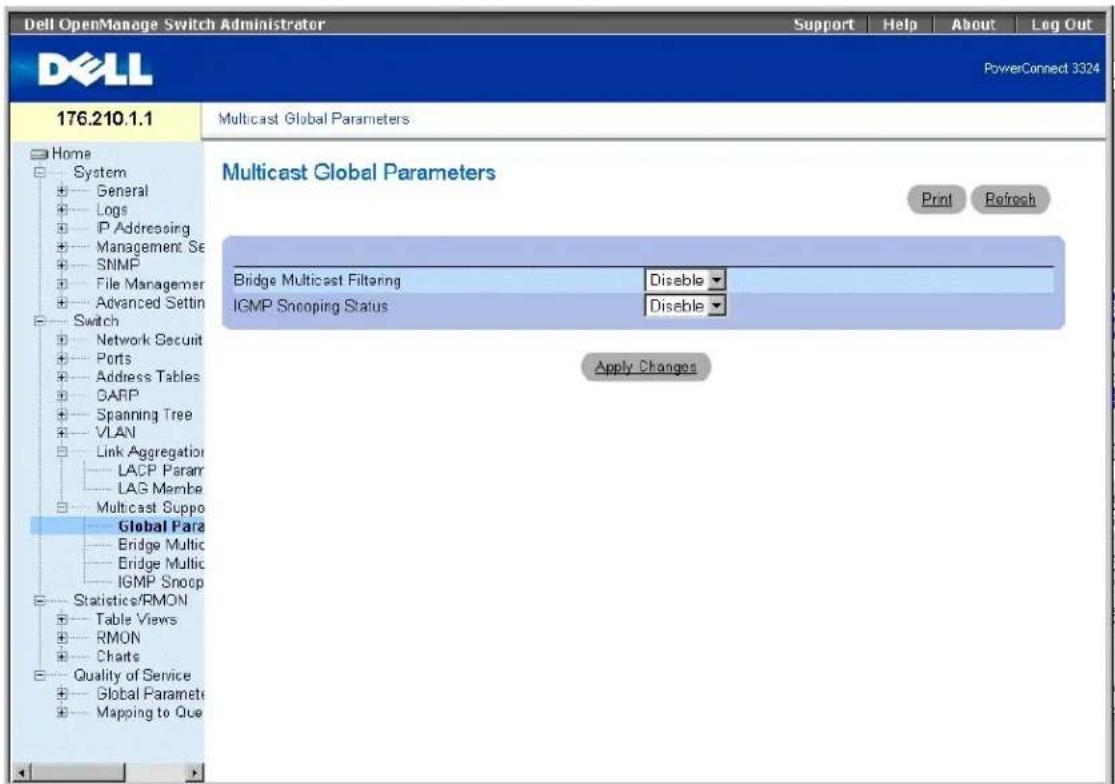
Task: Expand the Logs node
Action: (63, 210)
